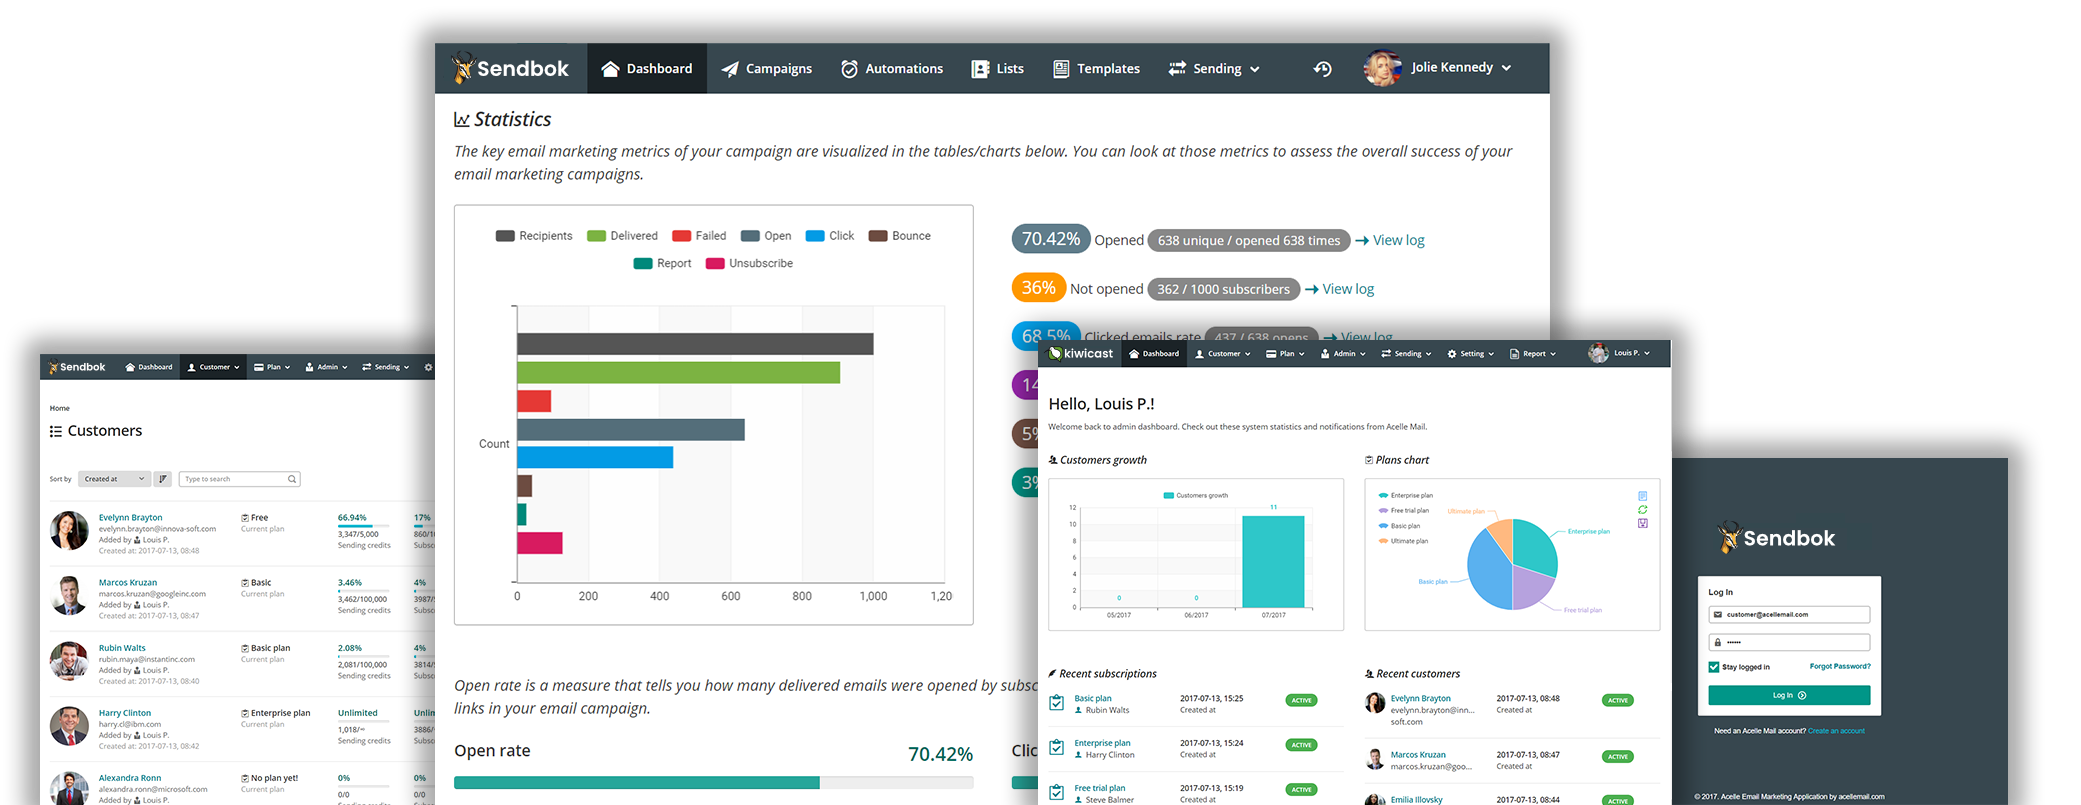This screenshot has width=2081, height=805.
Task: Go to the Templates menu item
Action: pos(1096,69)
